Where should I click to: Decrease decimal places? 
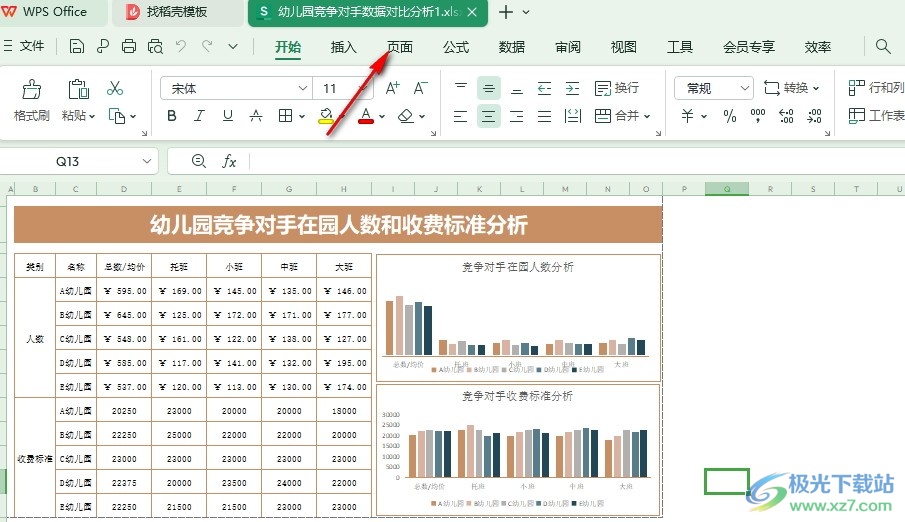(814, 116)
